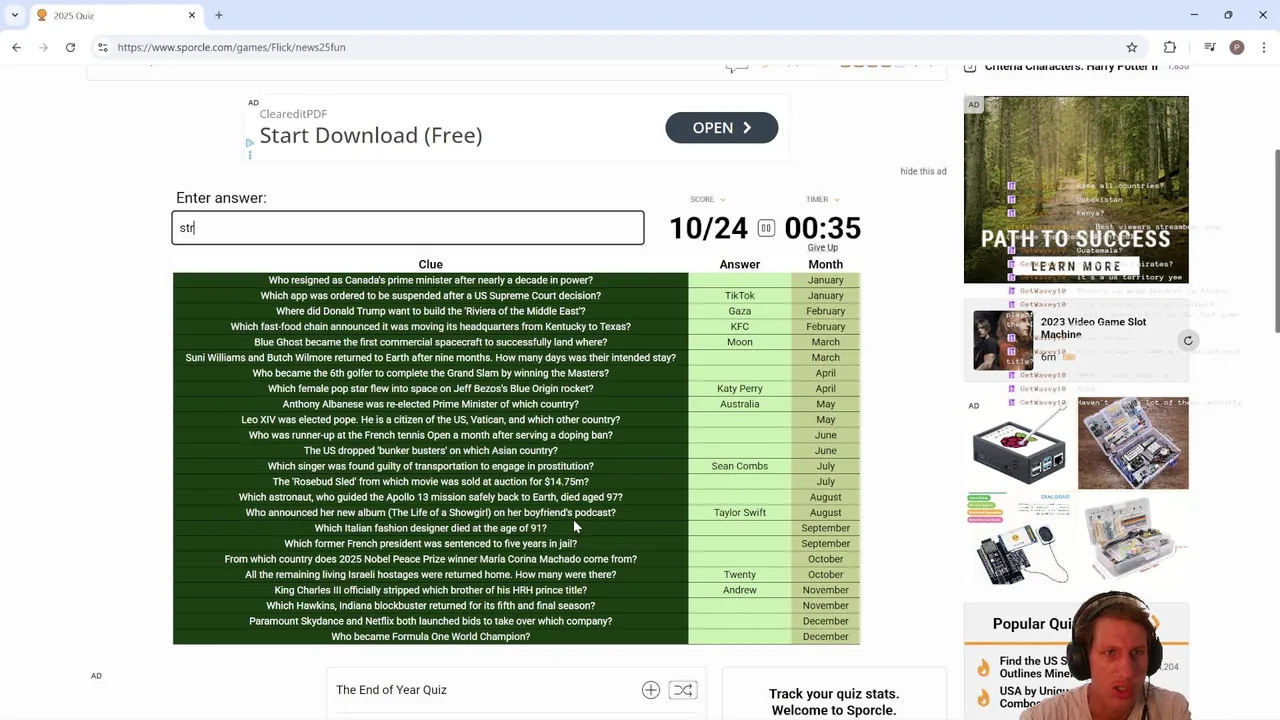Select the clue about Suni Williams and Butch Wilmore
The width and height of the screenshot is (1280, 720).
click(x=430, y=358)
